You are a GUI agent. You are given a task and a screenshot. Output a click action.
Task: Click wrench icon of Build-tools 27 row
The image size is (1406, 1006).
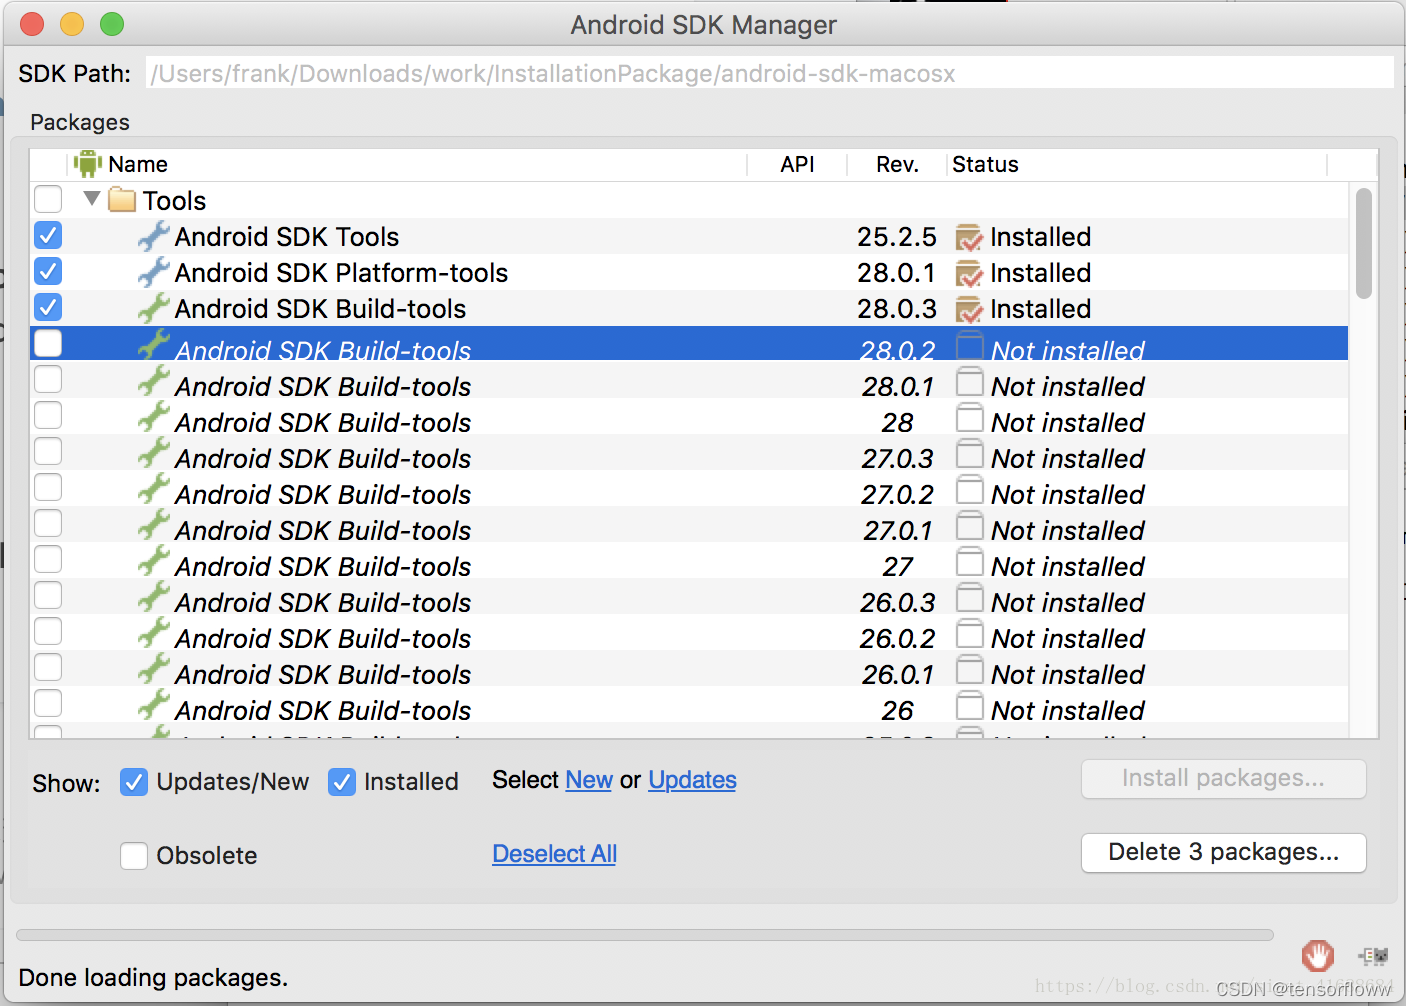pos(154,560)
